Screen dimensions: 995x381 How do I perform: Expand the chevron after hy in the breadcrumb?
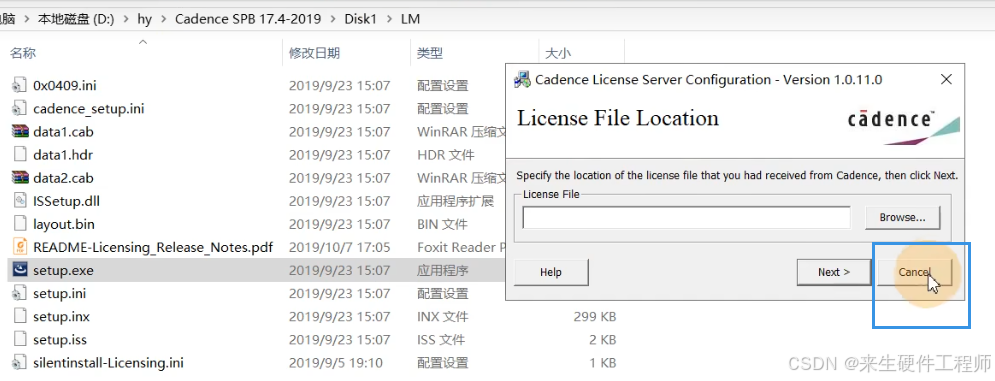[164, 19]
